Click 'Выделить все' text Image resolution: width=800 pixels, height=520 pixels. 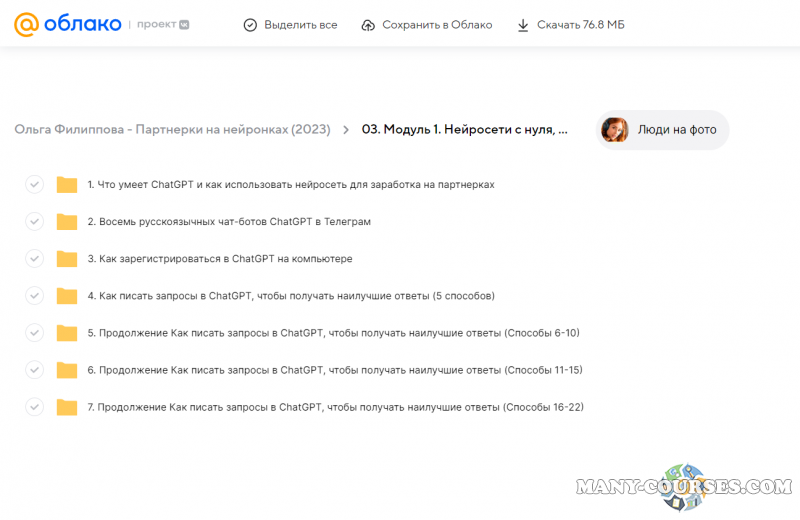[300, 25]
